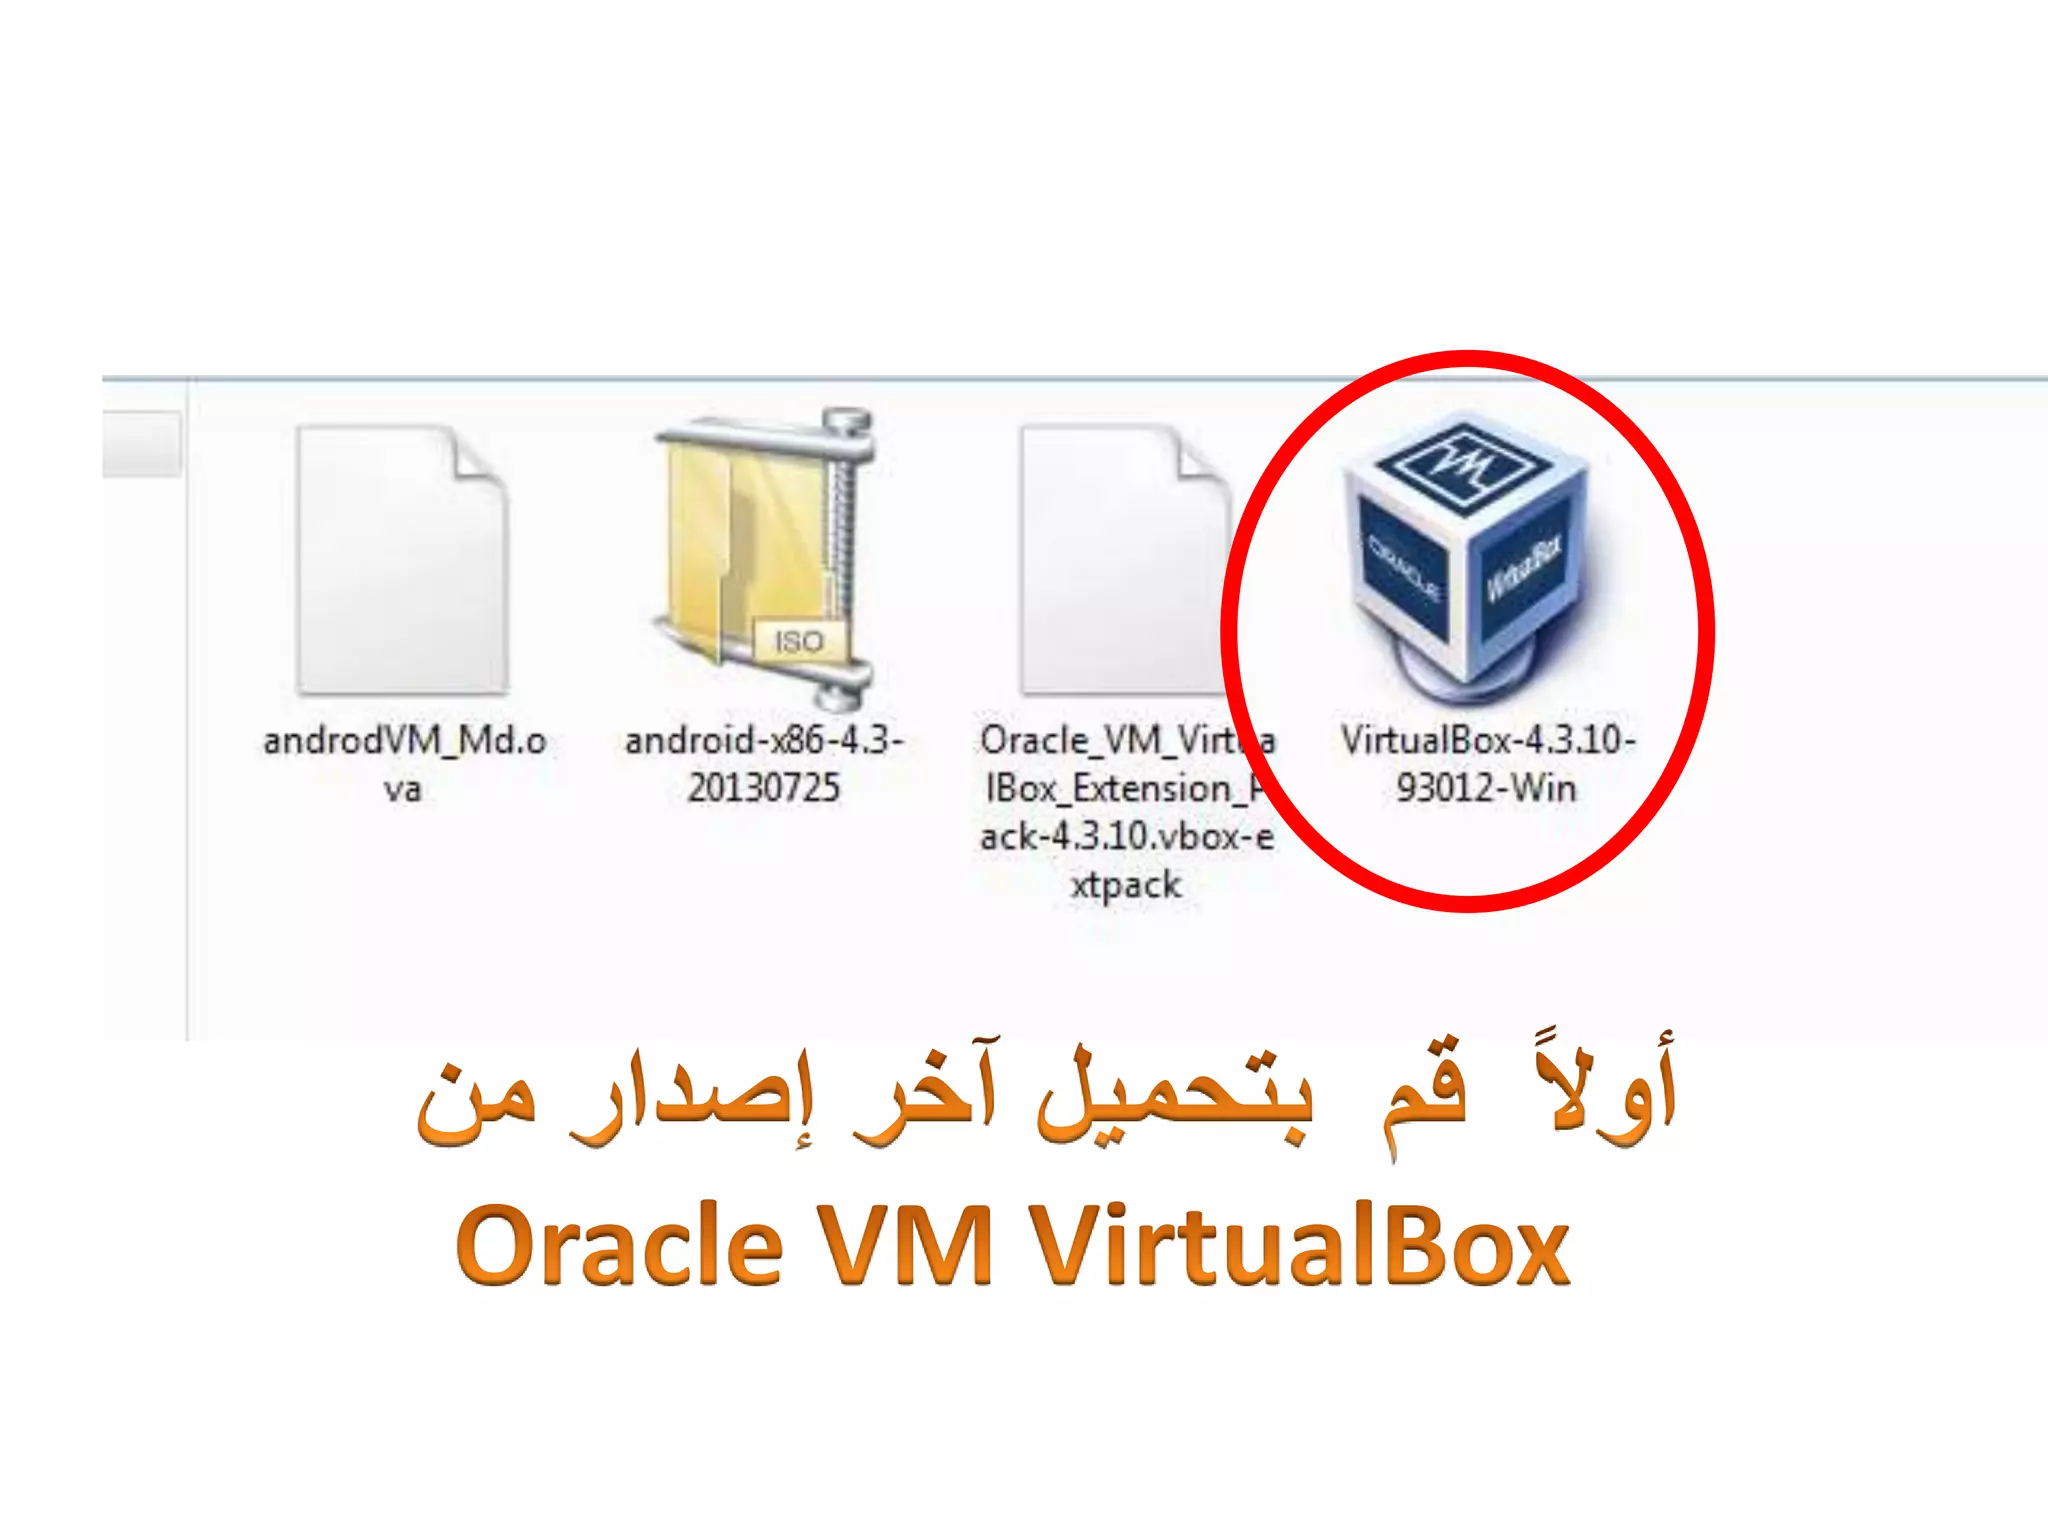This screenshot has height=1536, width=2048.
Task: Select the VirtualBox-4.3.10-93012-Win file name
Action: pyautogui.click(x=1488, y=764)
